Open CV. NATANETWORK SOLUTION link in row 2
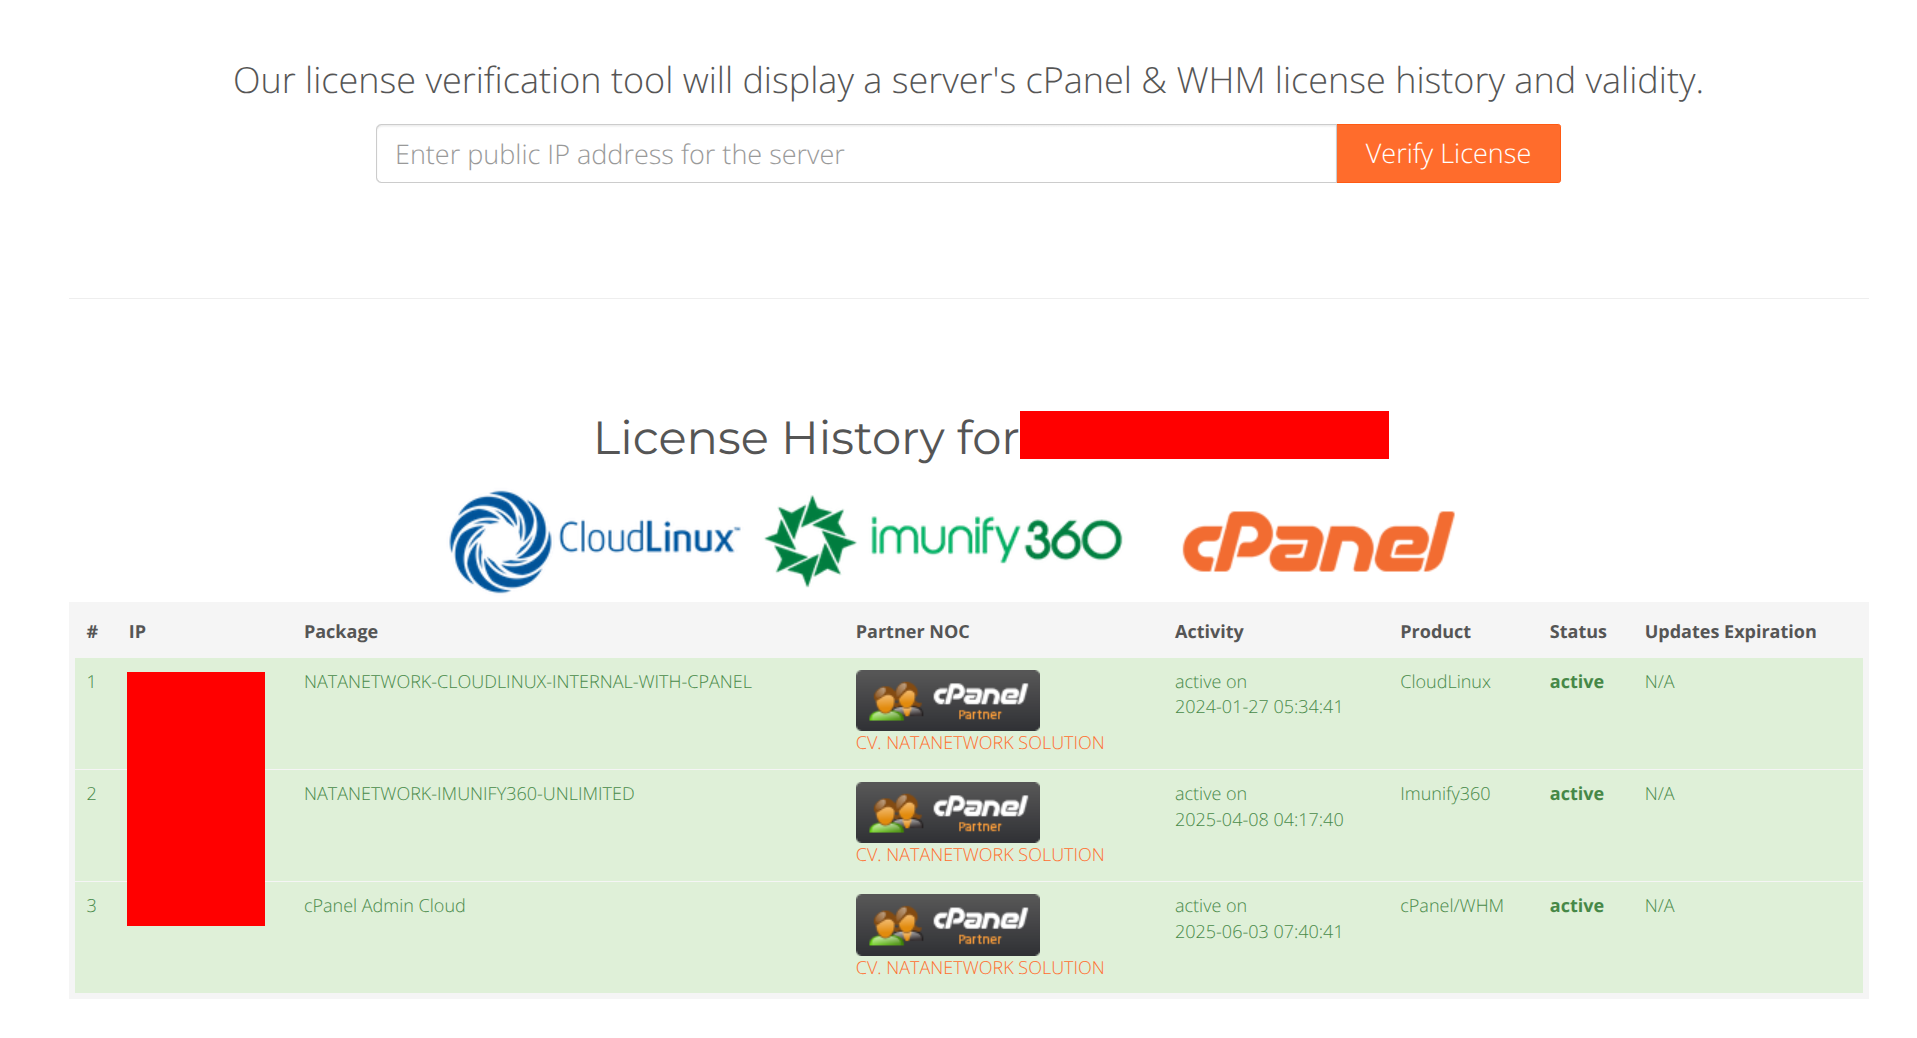The height and width of the screenshot is (1038, 1917). [980, 854]
